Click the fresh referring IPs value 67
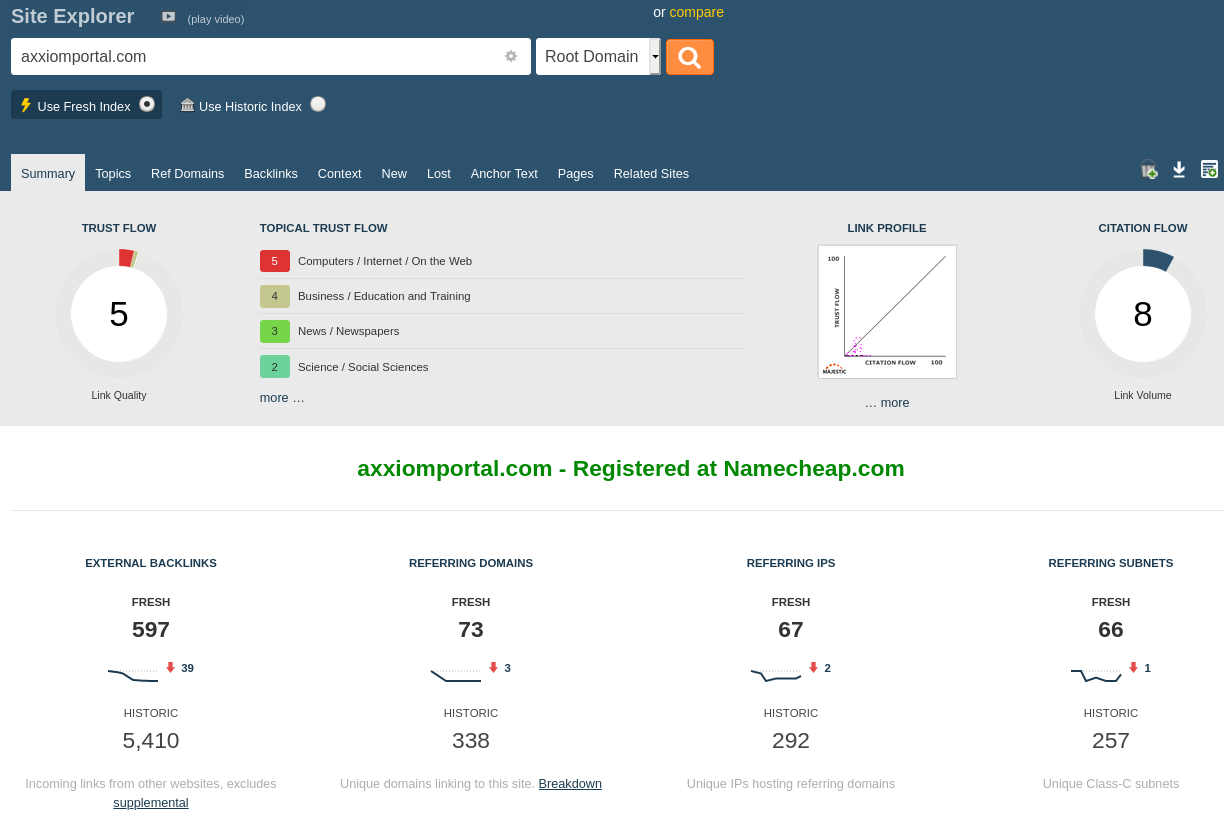The image size is (1224, 826). (x=791, y=630)
